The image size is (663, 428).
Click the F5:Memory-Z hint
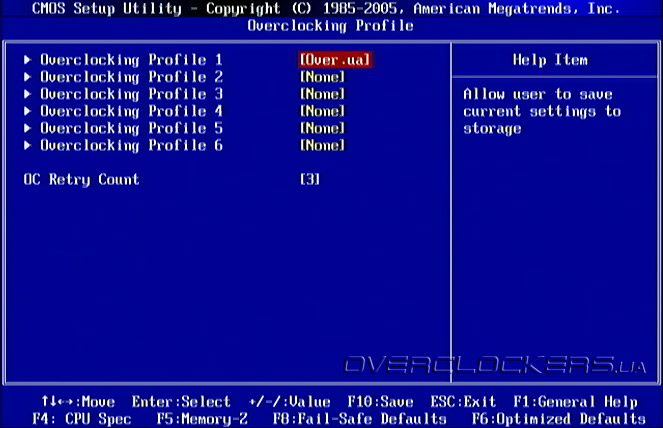tap(202, 419)
